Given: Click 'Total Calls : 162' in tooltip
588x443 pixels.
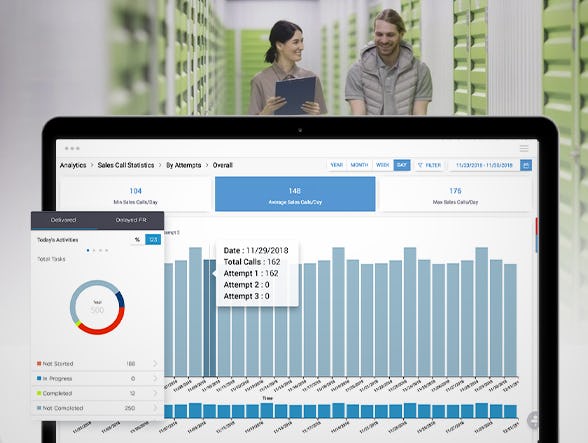Looking at the screenshot, I should click(252, 262).
